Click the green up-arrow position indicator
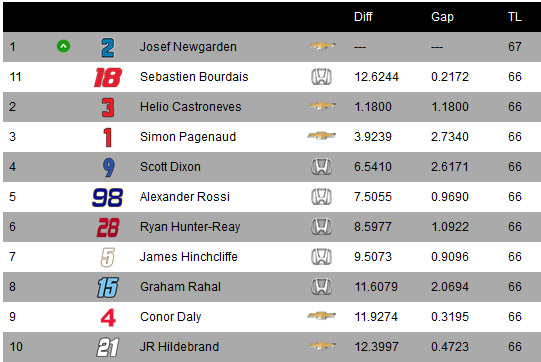 63,46
